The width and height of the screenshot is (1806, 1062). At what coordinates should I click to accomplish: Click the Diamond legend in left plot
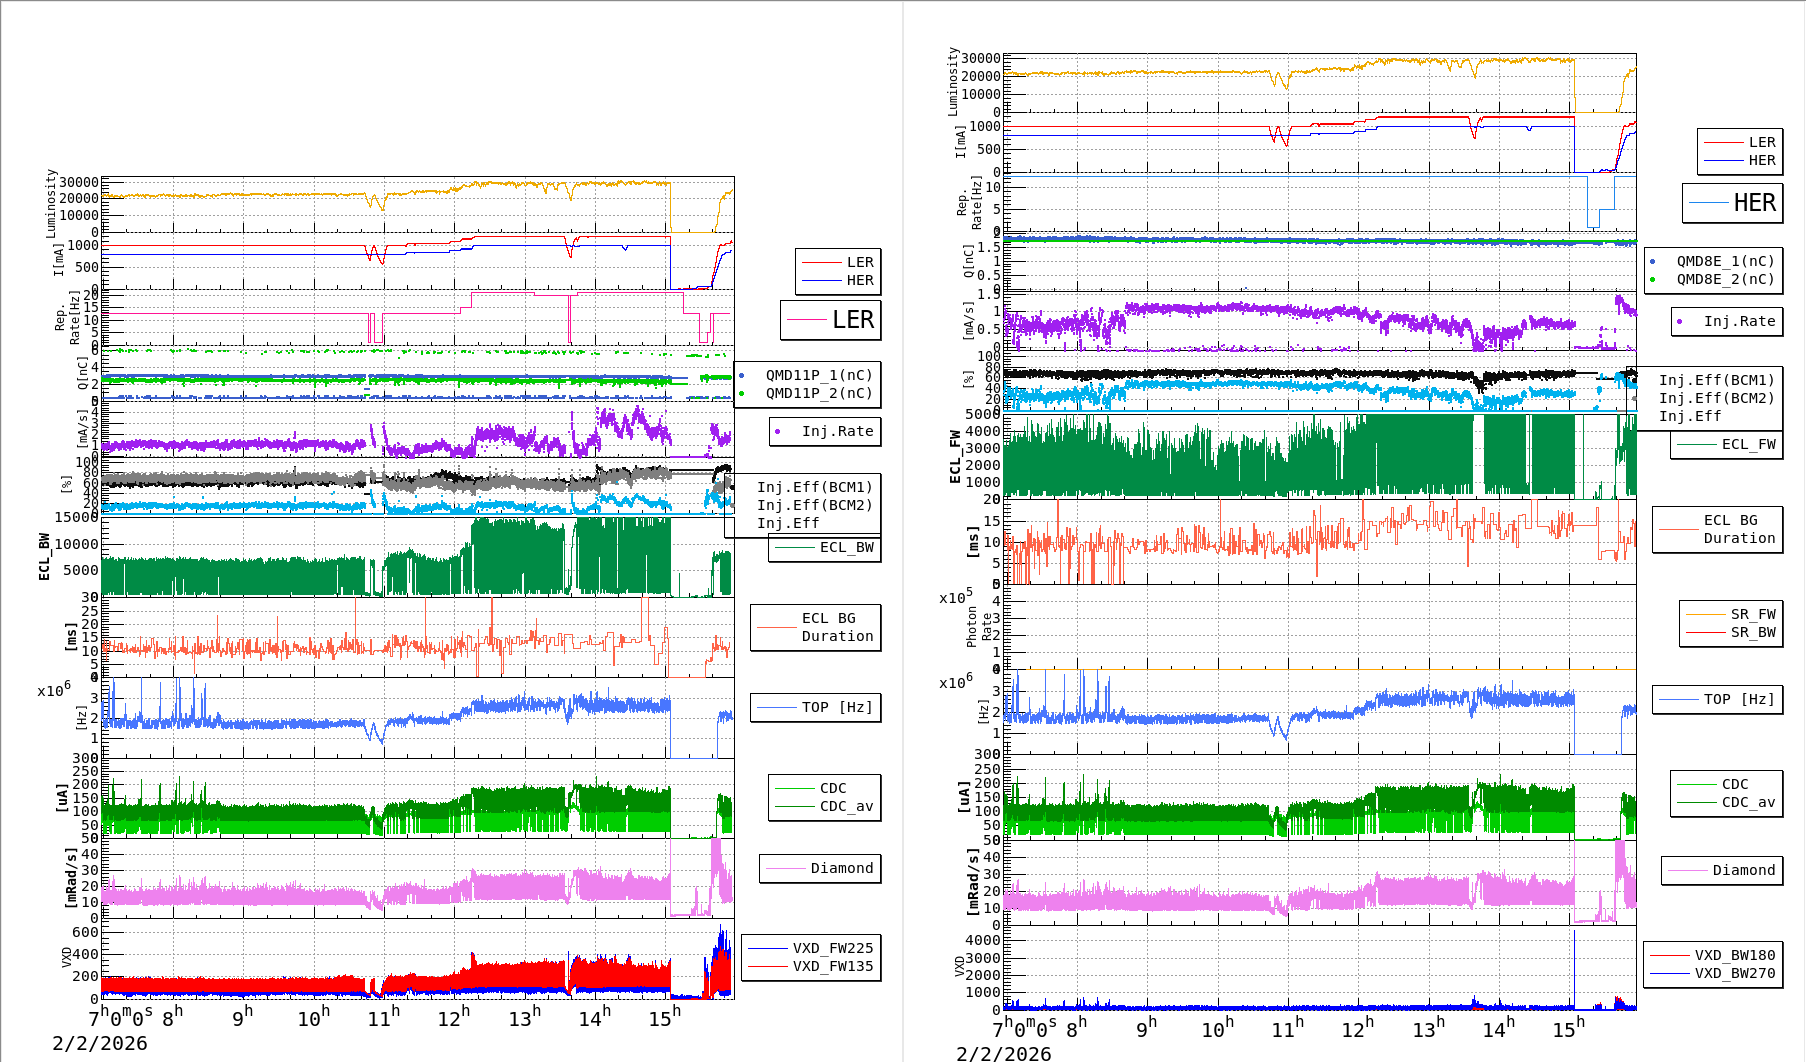(x=841, y=868)
